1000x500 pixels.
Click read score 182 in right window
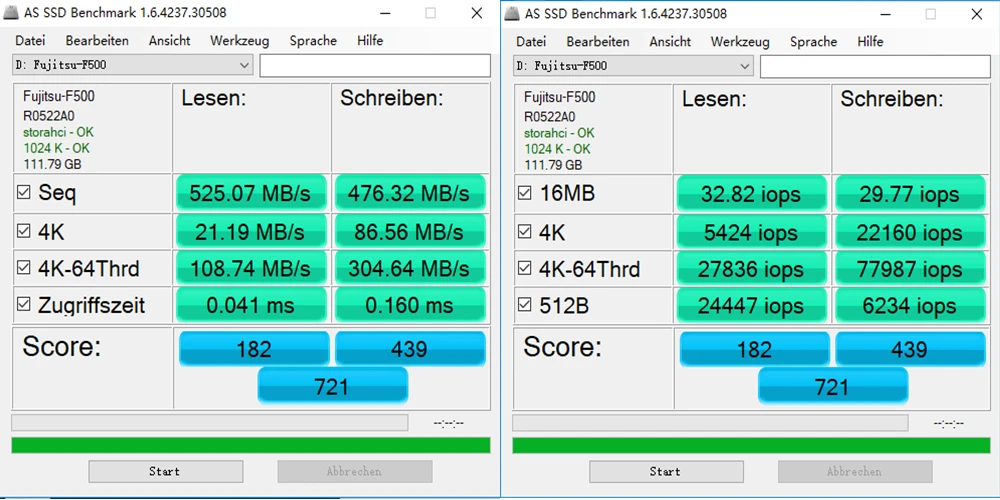(754, 348)
